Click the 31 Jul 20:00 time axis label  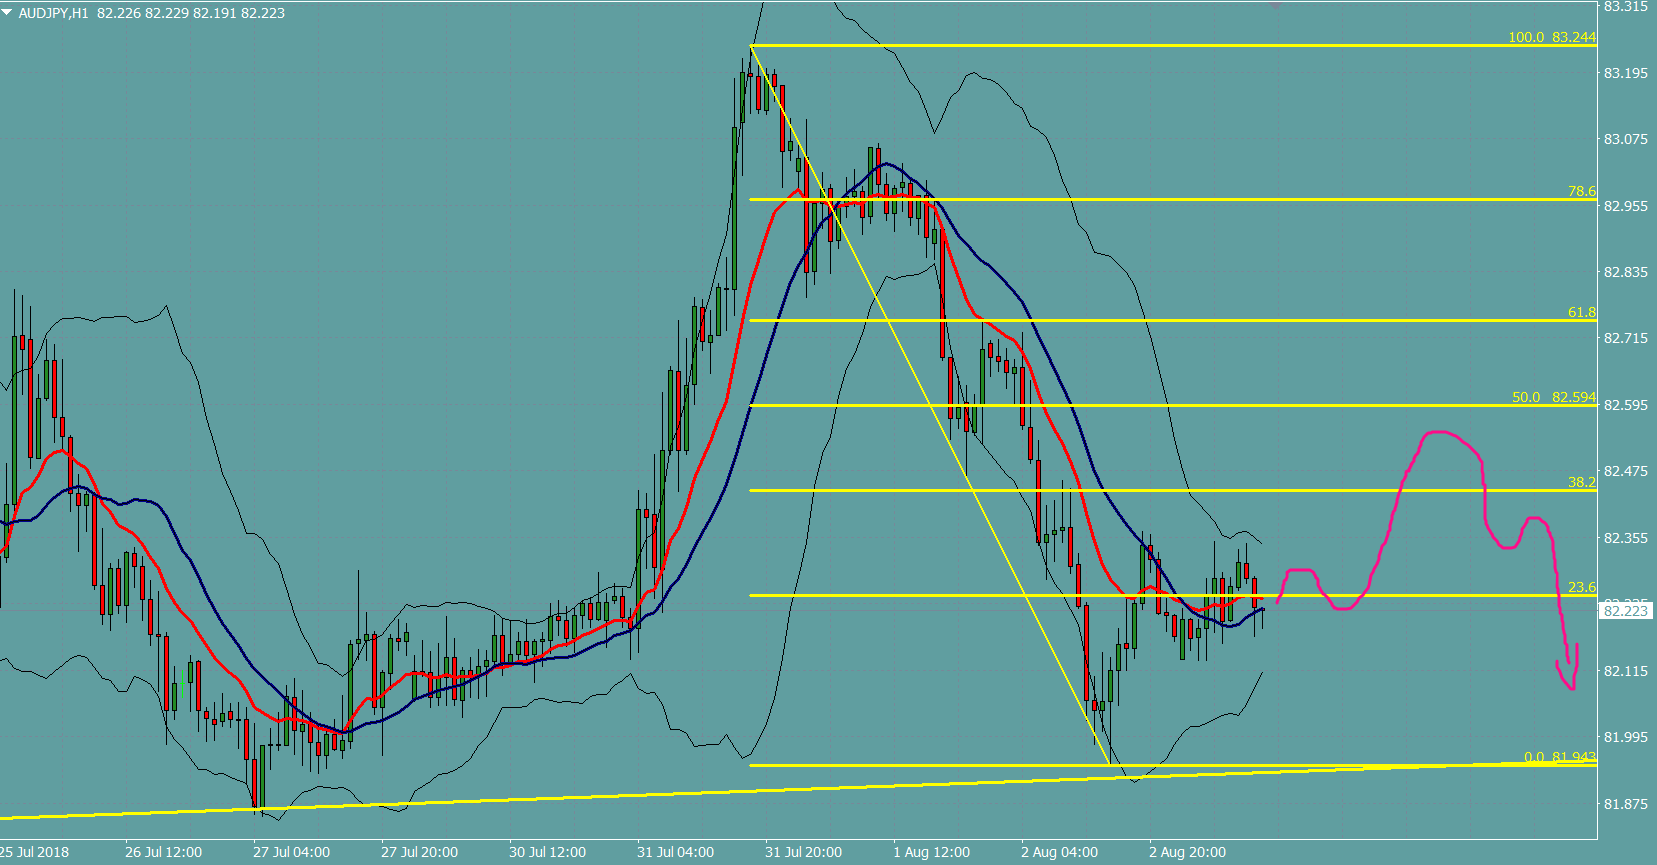coord(803,852)
